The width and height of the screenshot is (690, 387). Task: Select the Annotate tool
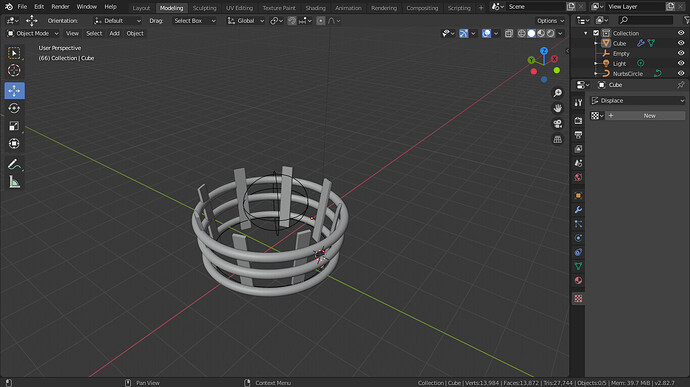point(14,164)
